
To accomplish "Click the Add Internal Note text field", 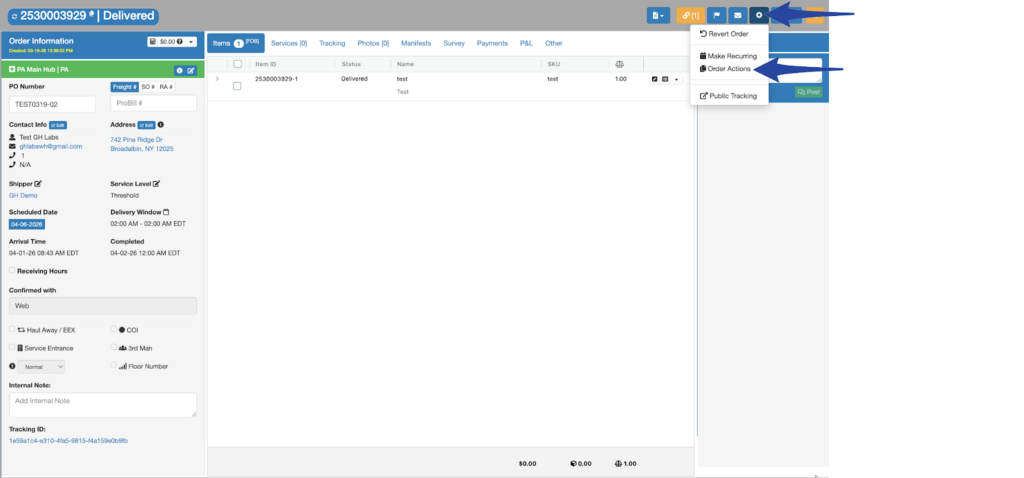I will coord(103,404).
